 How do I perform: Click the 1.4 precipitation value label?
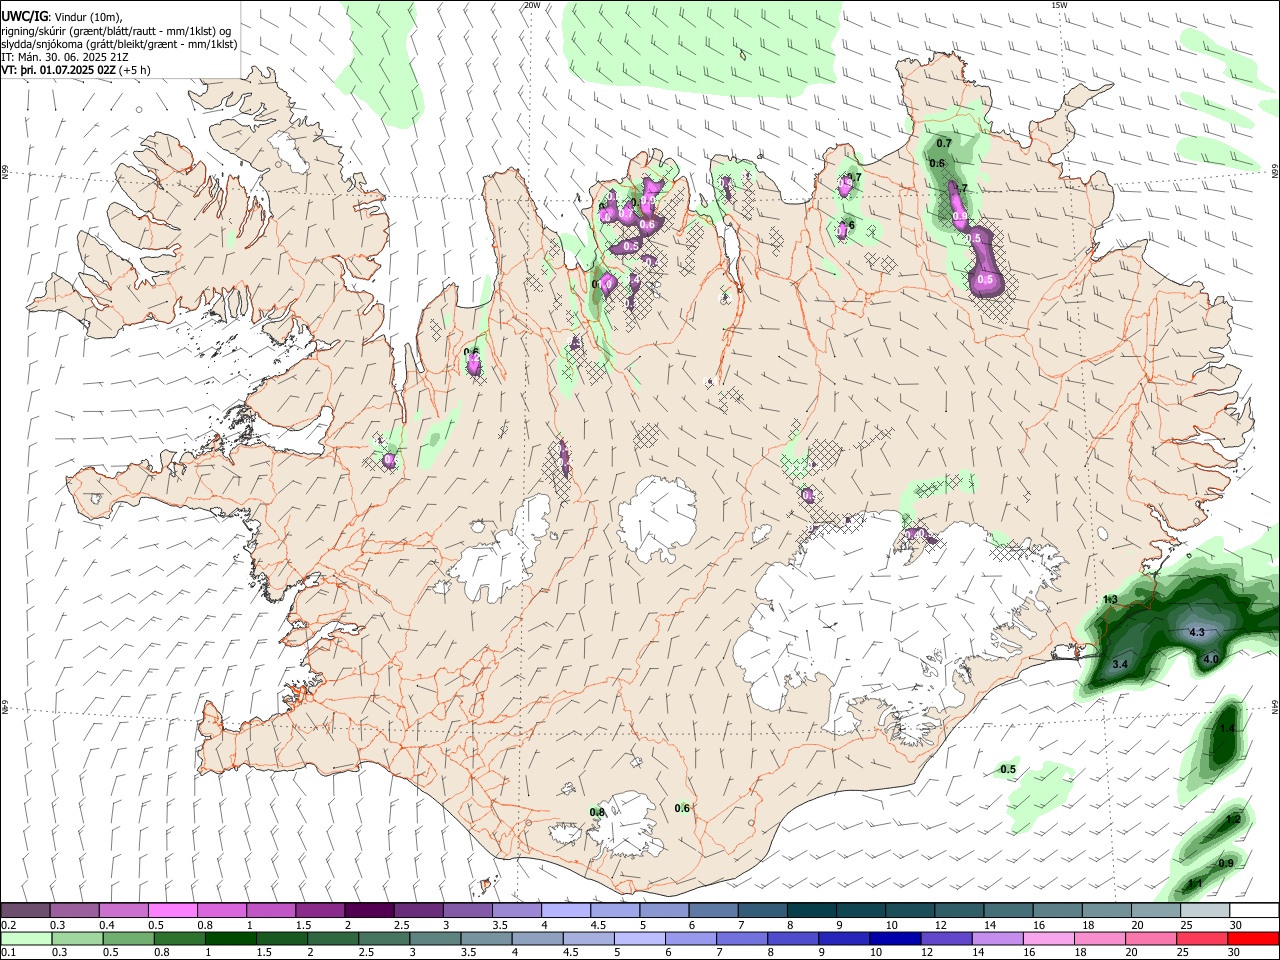(x=1228, y=729)
